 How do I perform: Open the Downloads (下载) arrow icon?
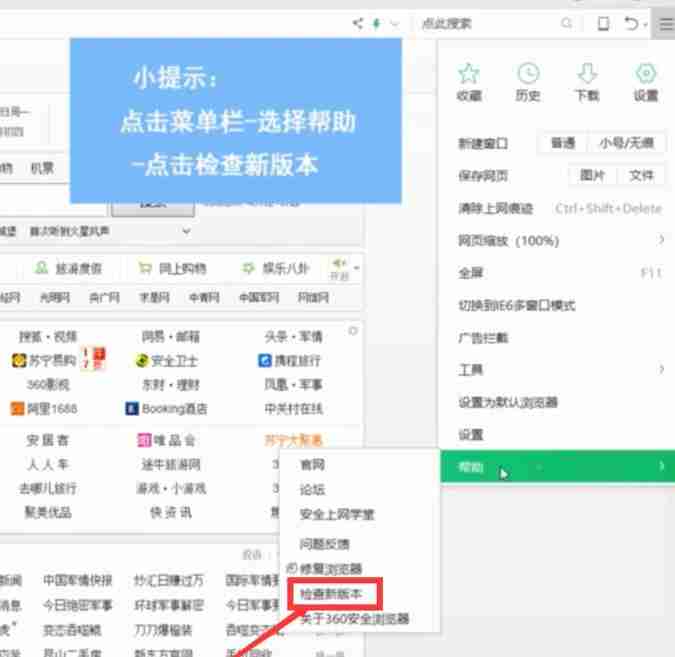587,73
